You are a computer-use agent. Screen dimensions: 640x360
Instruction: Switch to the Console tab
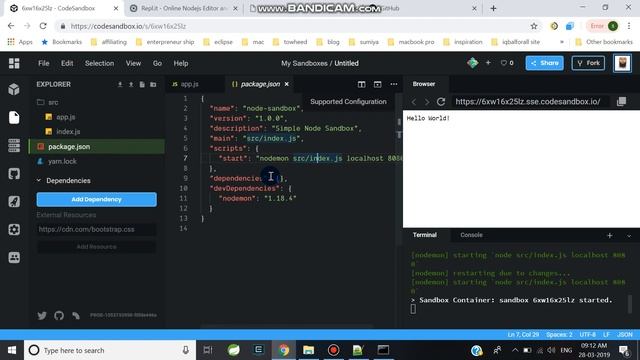click(x=471, y=235)
